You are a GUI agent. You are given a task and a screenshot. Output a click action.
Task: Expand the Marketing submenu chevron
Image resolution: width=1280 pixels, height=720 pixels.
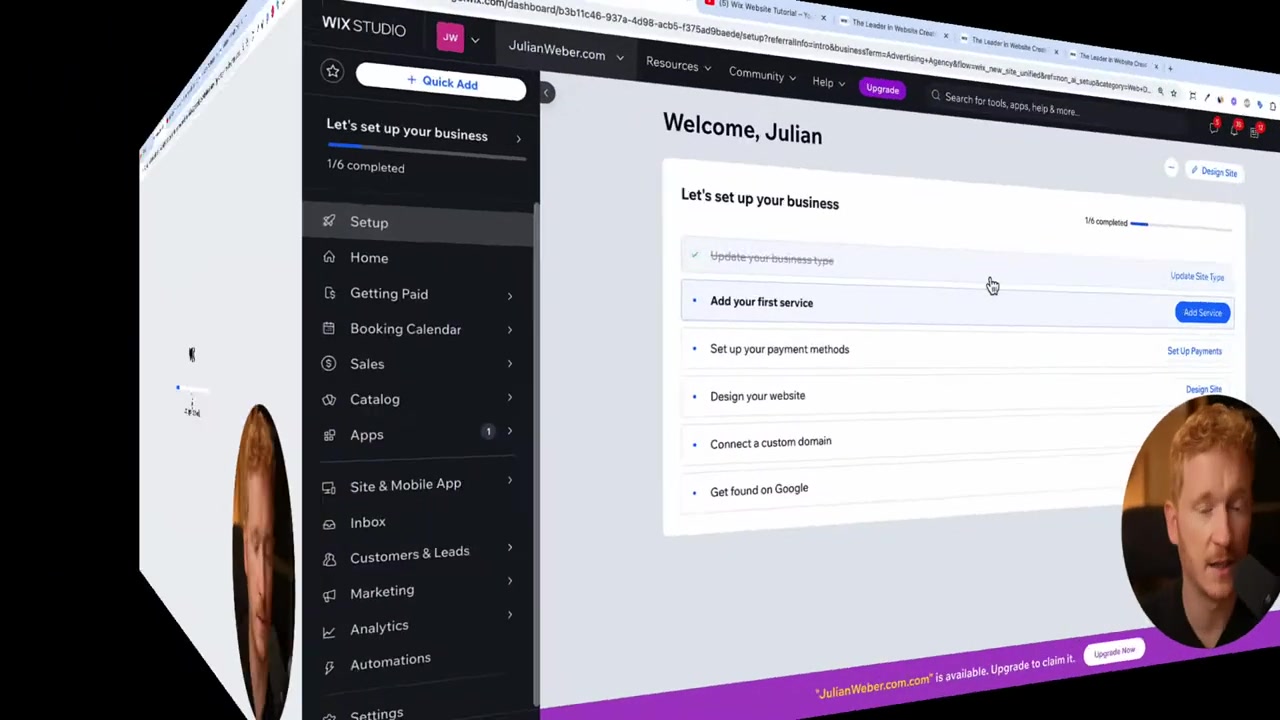509,581
